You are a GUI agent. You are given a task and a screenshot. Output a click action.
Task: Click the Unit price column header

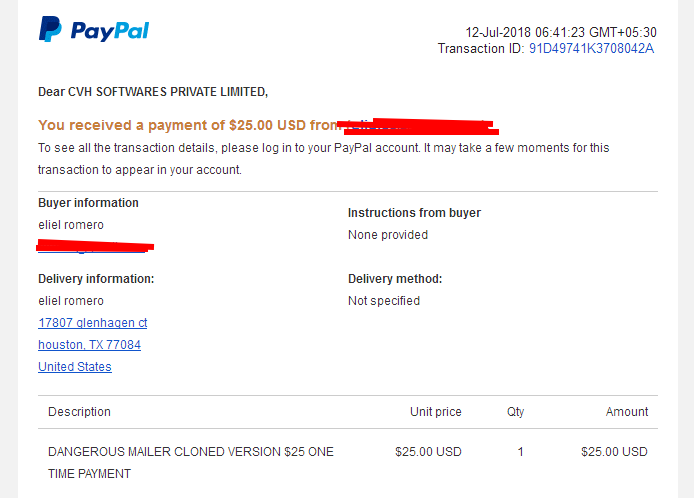click(436, 412)
